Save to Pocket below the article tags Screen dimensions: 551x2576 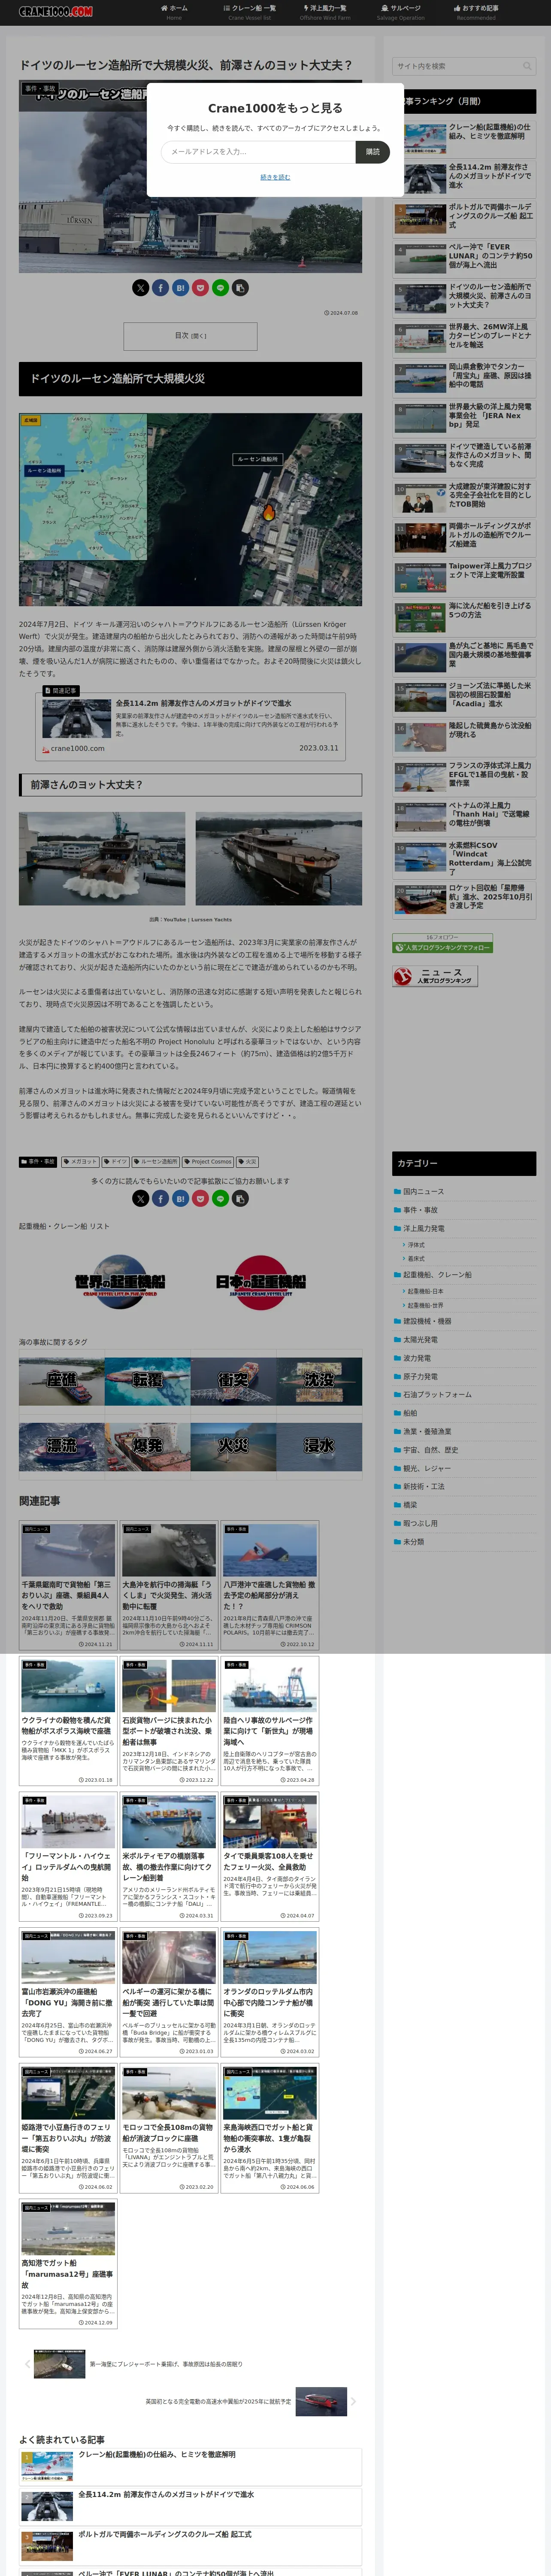(200, 1198)
